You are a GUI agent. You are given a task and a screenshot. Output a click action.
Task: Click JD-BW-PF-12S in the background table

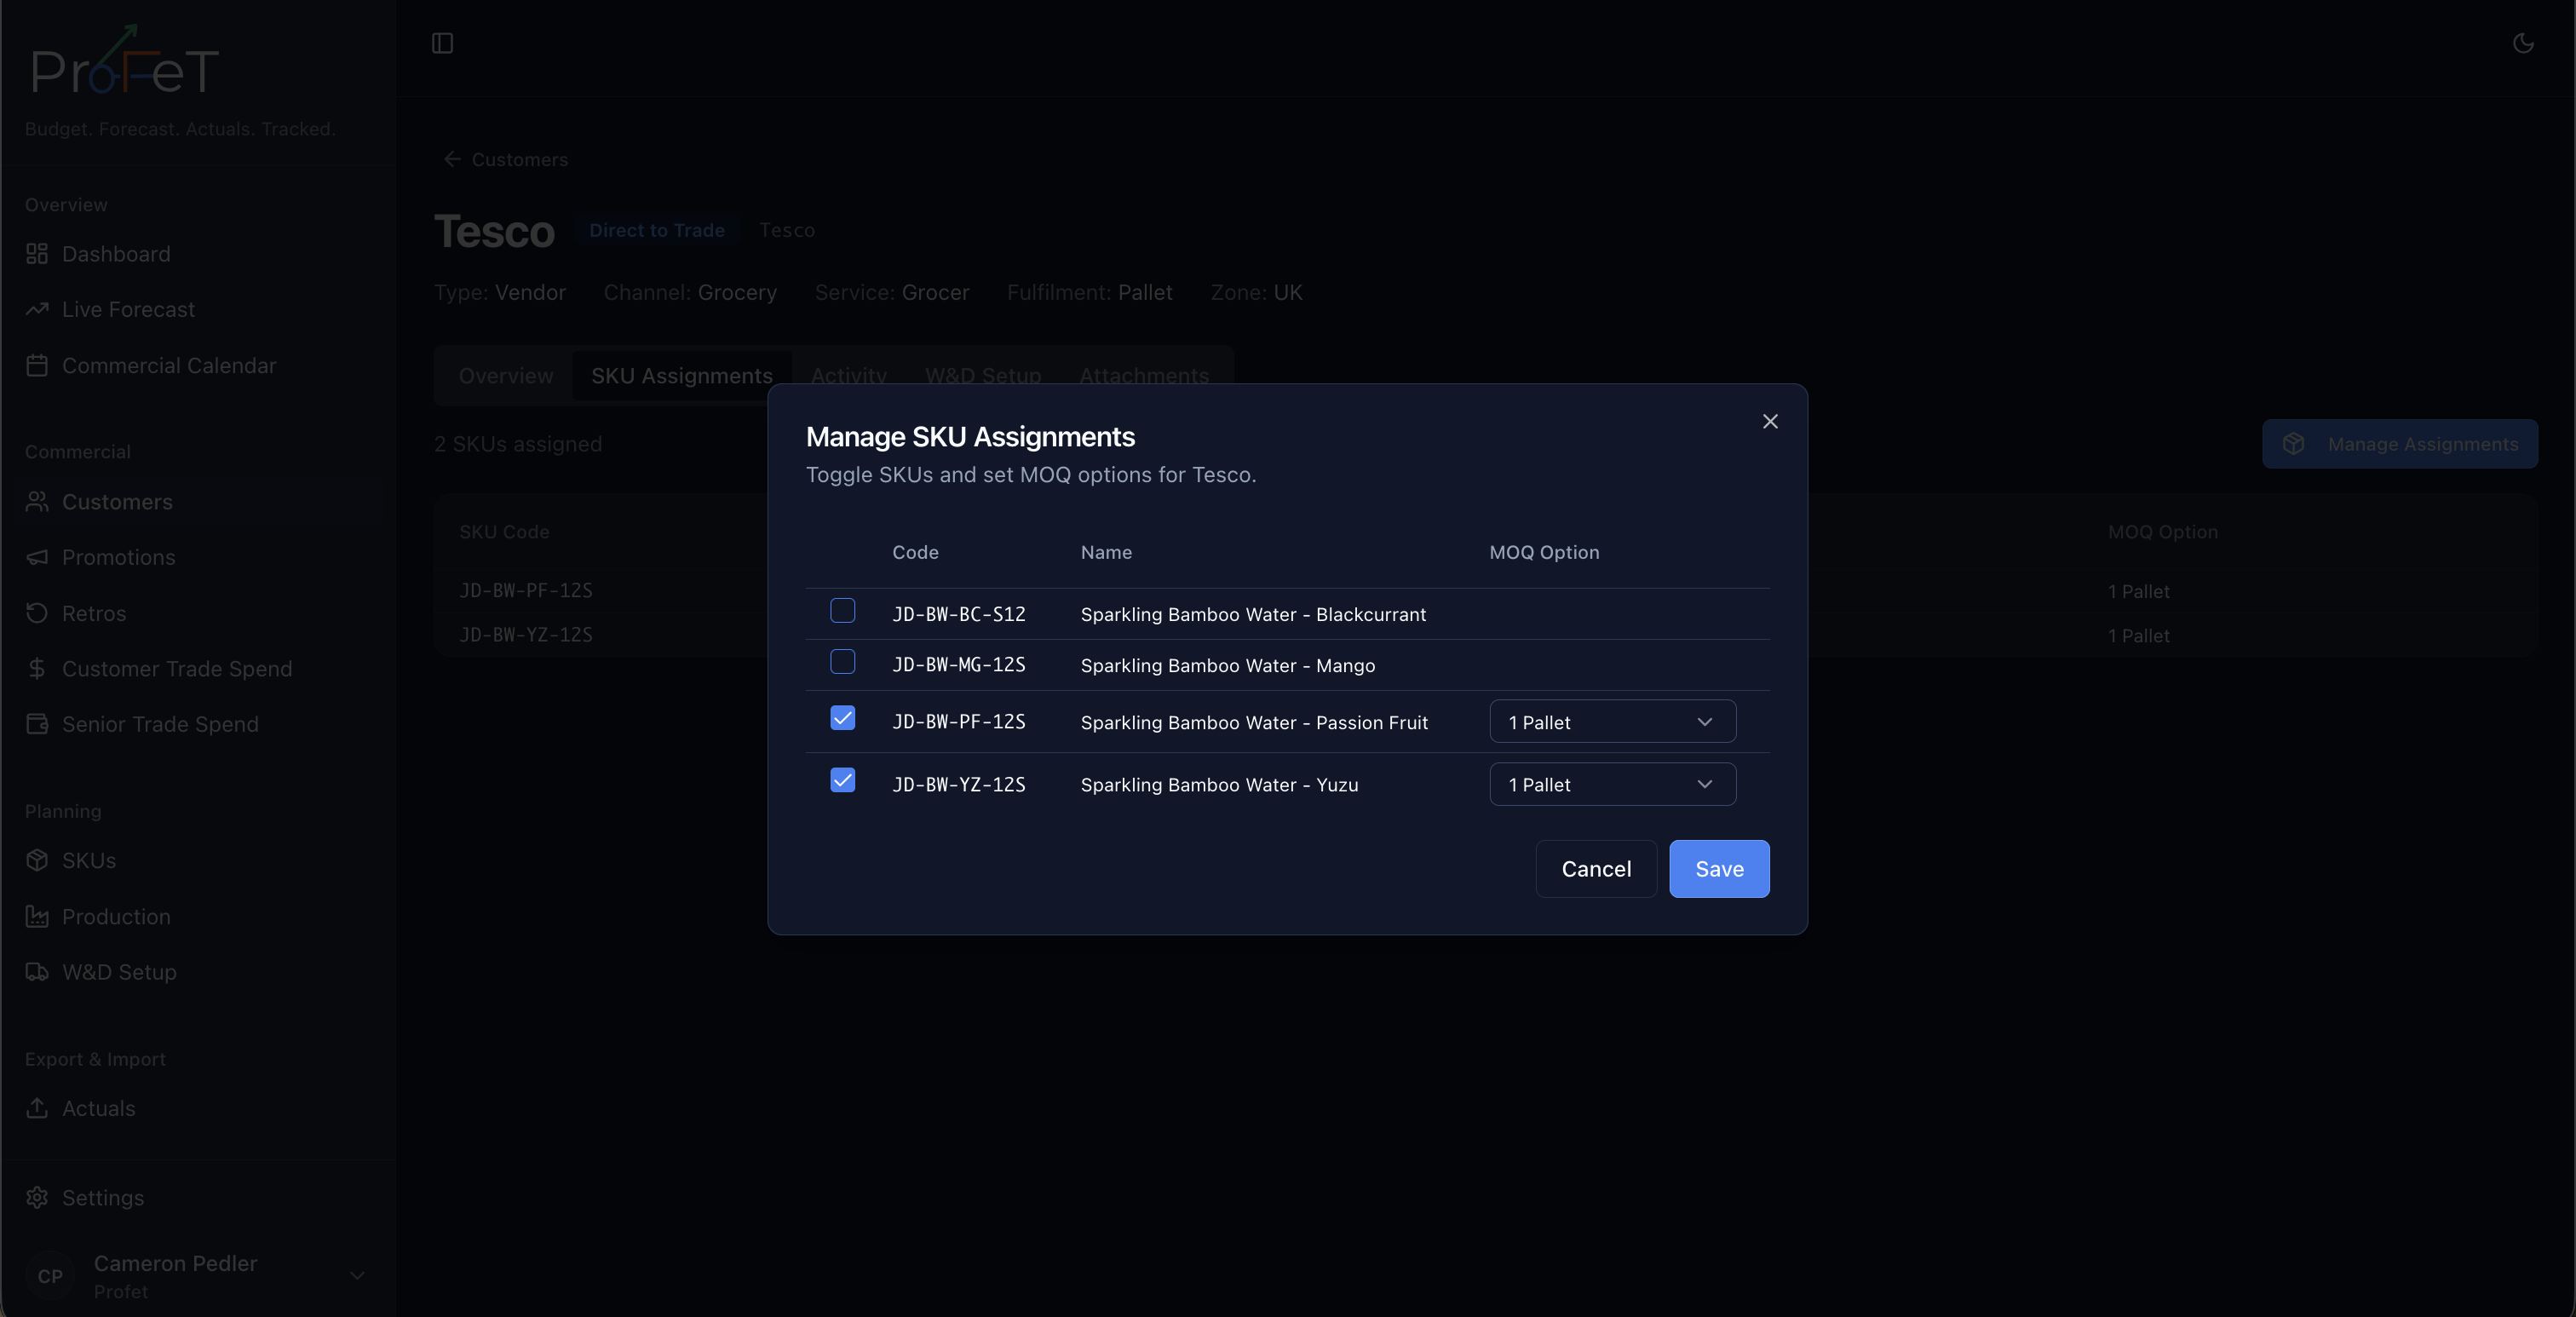pos(526,591)
